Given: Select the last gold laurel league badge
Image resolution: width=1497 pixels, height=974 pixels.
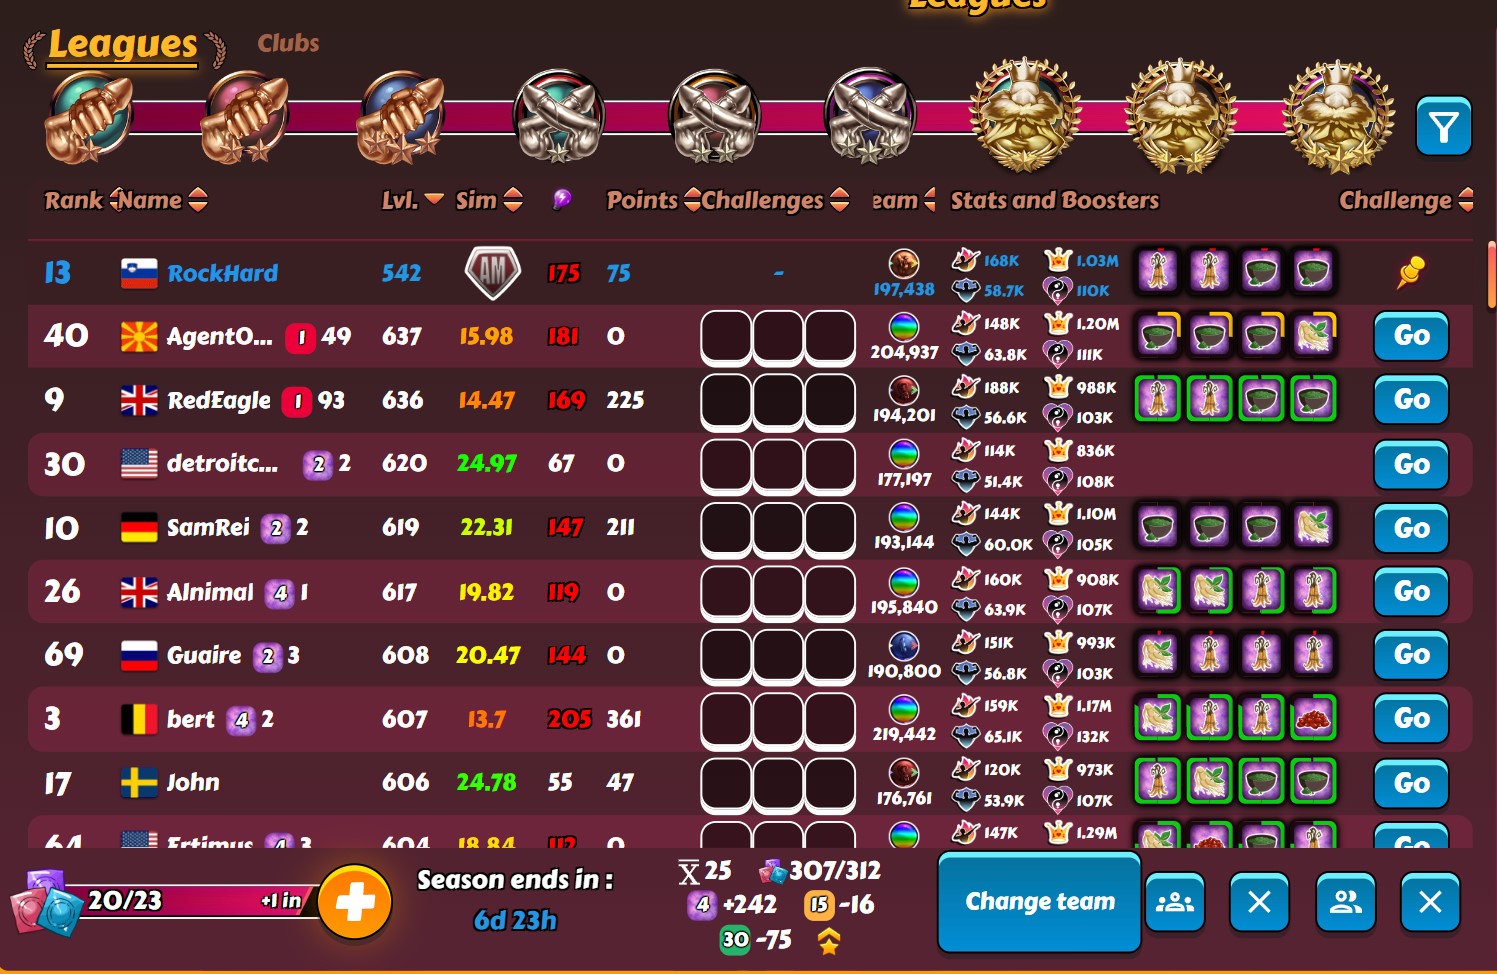Looking at the screenshot, I should click(x=1338, y=115).
